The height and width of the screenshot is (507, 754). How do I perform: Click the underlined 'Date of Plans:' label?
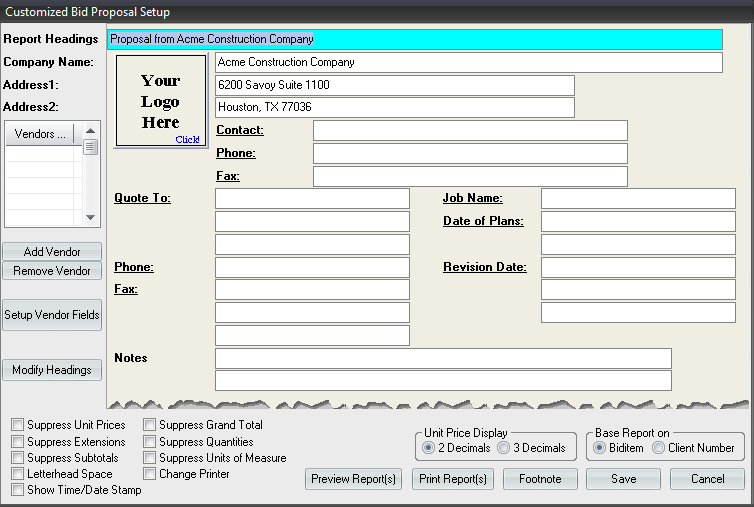(483, 221)
